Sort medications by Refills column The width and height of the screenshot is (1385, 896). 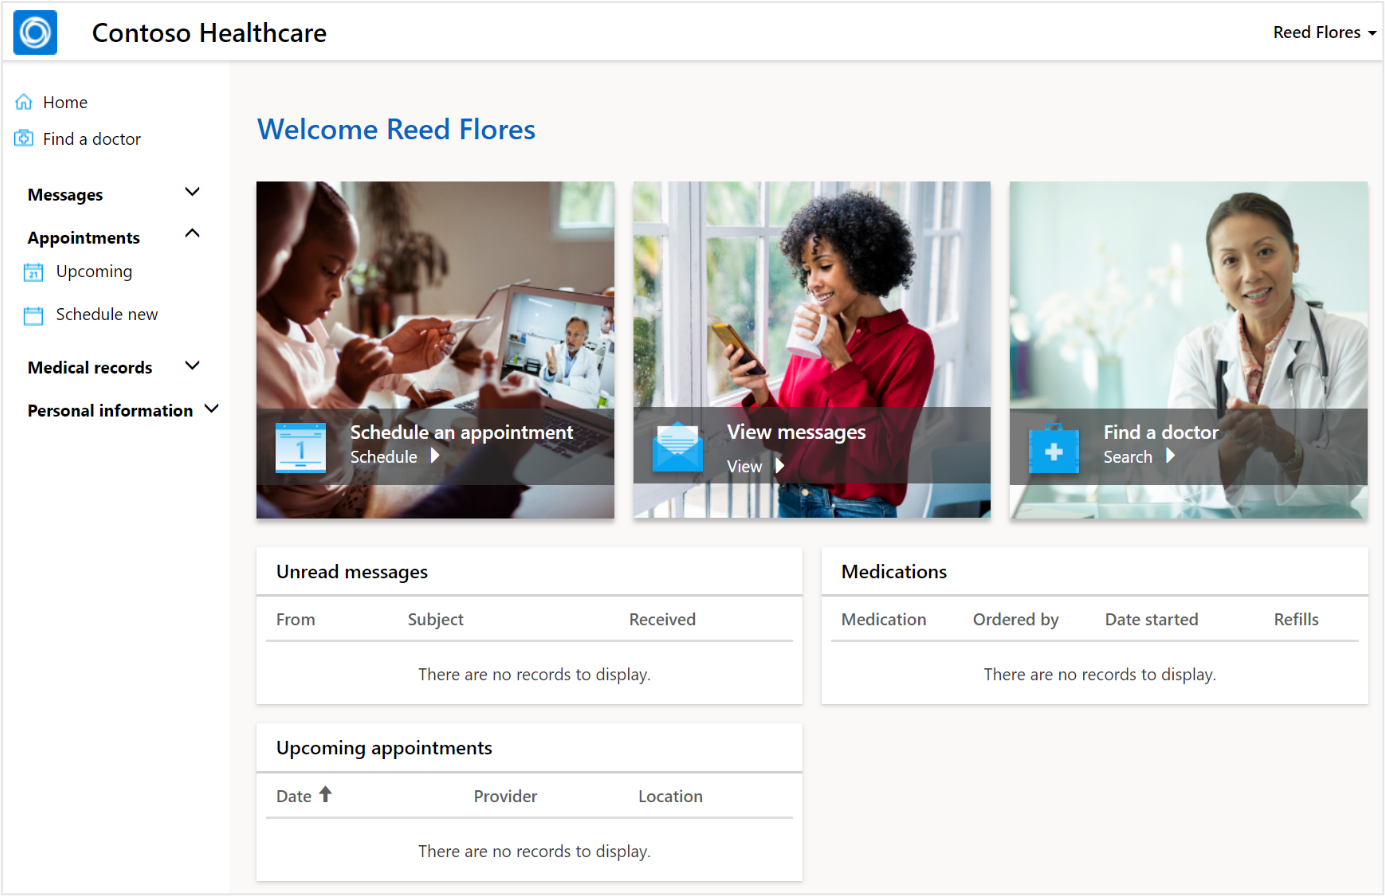click(1296, 620)
